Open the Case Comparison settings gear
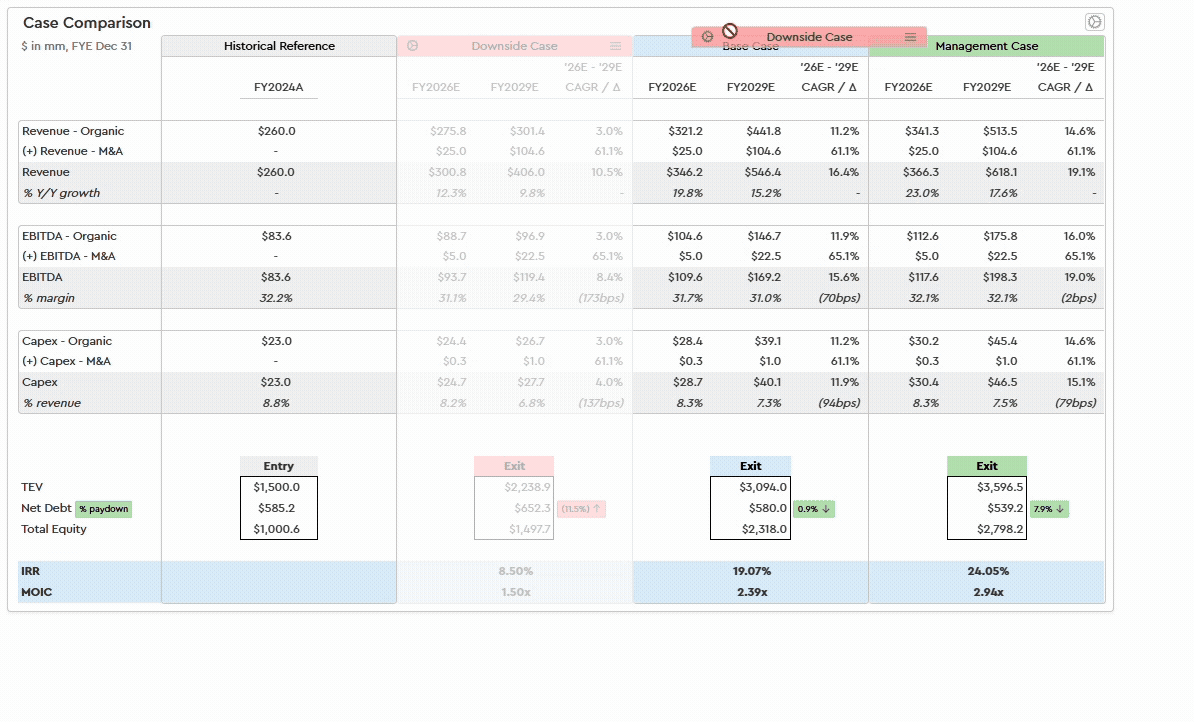 (1094, 22)
